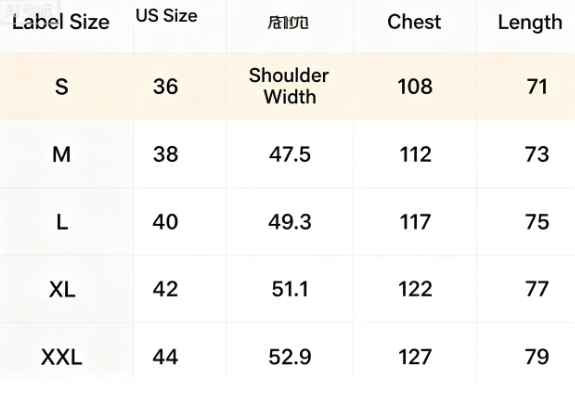This screenshot has width=575, height=393.
Task: Select the S size row label
Action: (x=62, y=87)
